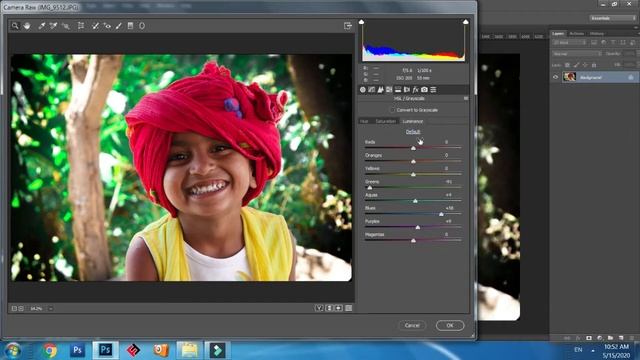Open Google Chrome from the taskbar
This screenshot has height=360, width=640.
pos(50,351)
